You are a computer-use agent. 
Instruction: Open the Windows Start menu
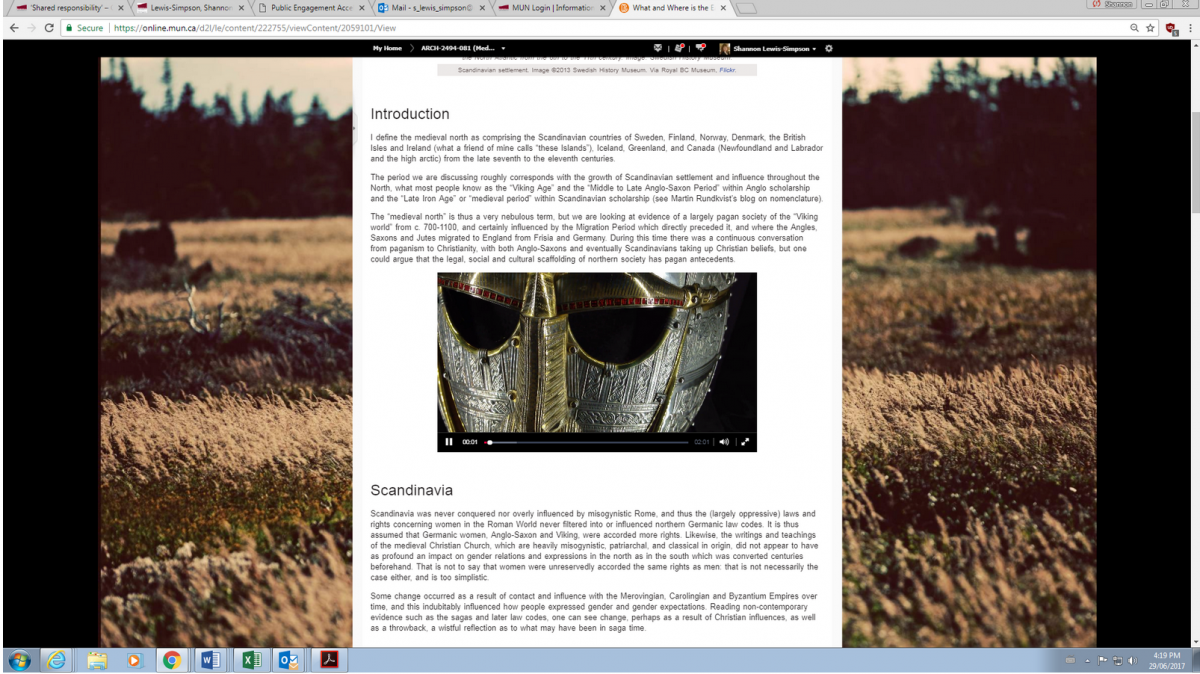pyautogui.click(x=19, y=660)
